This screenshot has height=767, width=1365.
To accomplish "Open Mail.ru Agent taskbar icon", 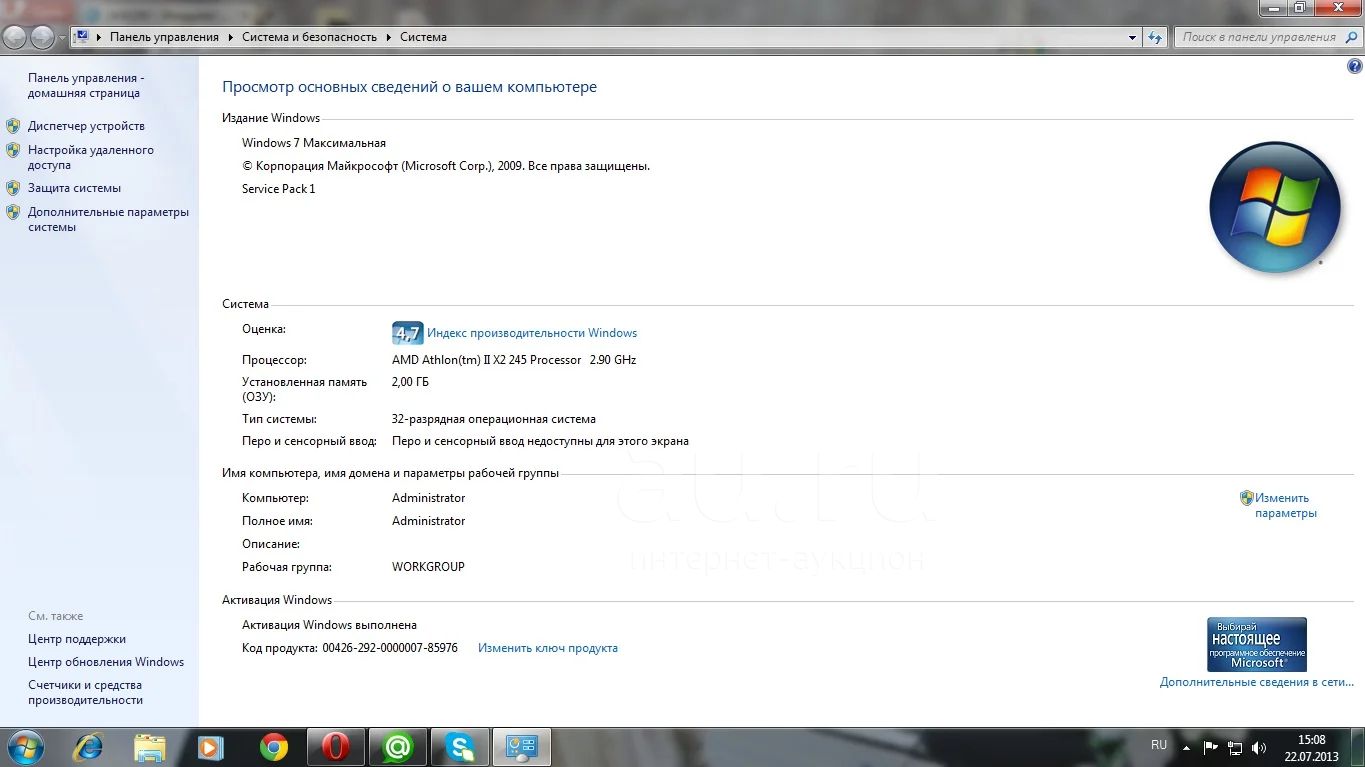I will click(397, 747).
